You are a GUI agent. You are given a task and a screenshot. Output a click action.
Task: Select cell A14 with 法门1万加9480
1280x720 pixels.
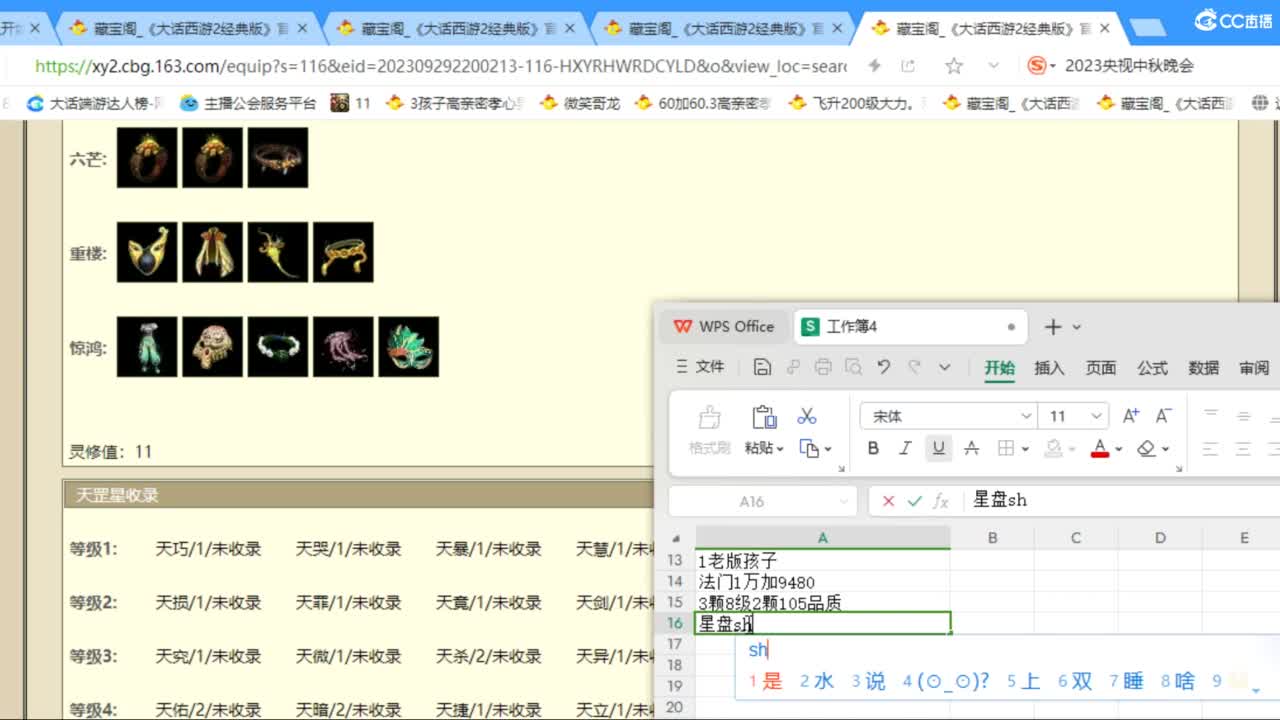coord(822,582)
